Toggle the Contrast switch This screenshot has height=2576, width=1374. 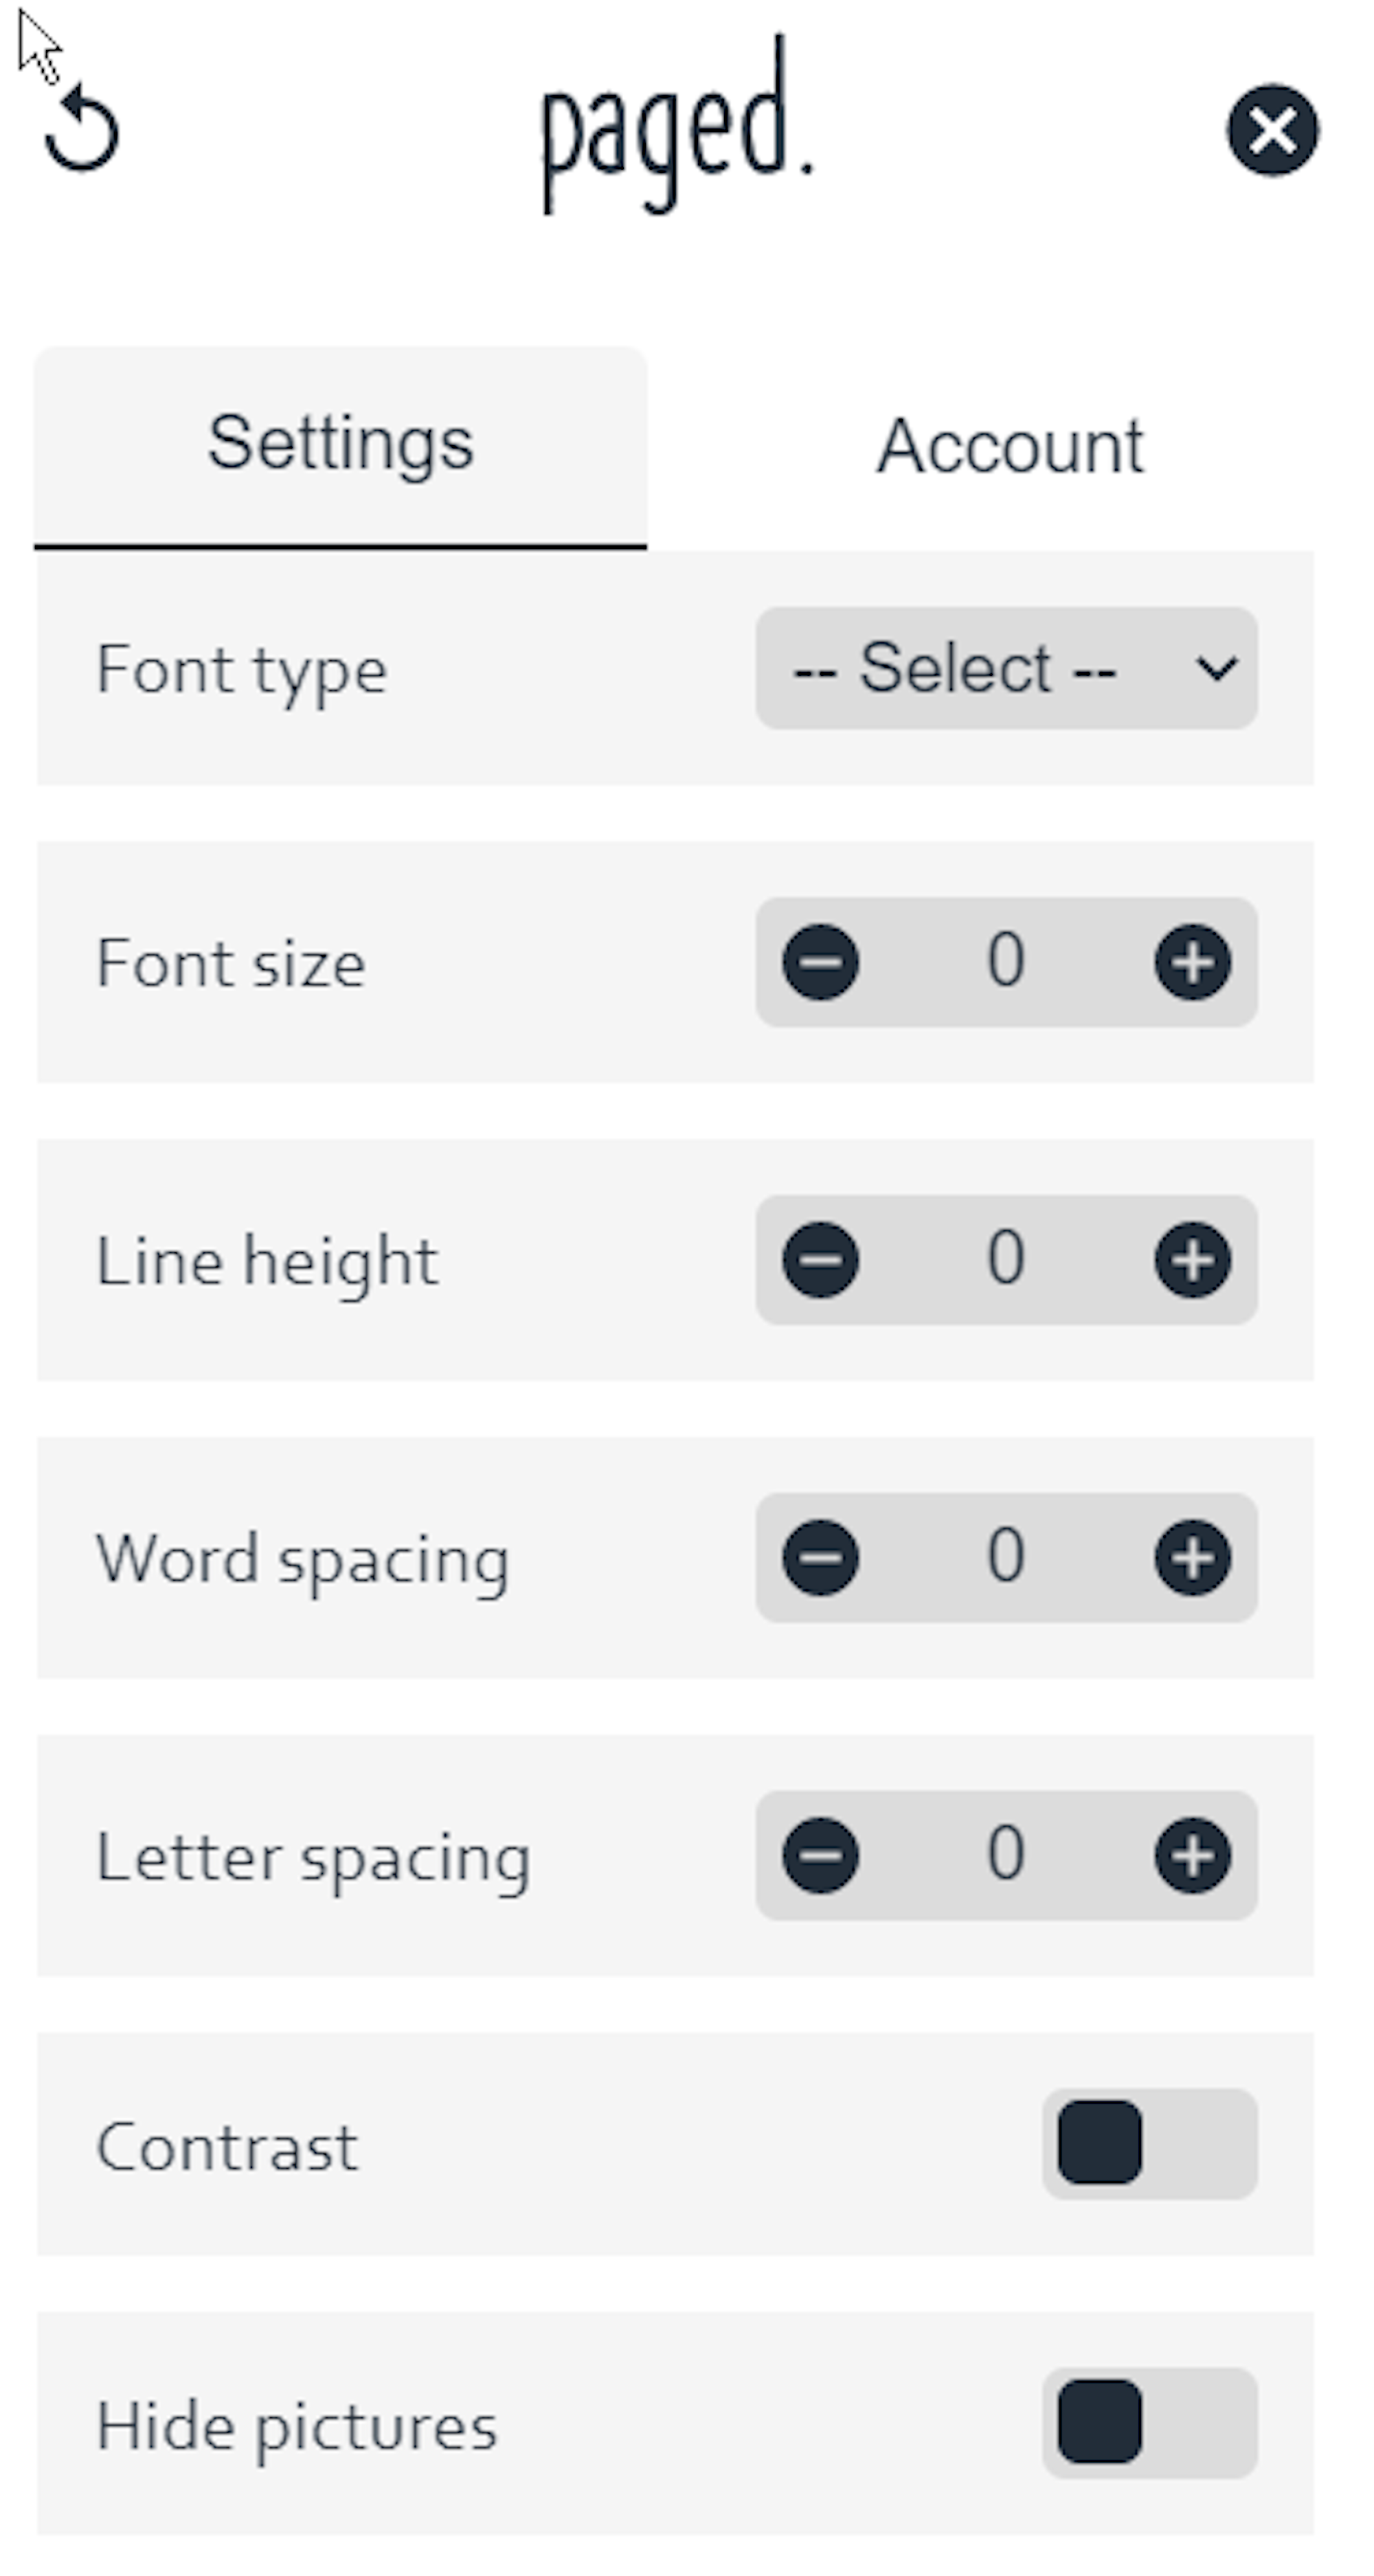click(1149, 2143)
